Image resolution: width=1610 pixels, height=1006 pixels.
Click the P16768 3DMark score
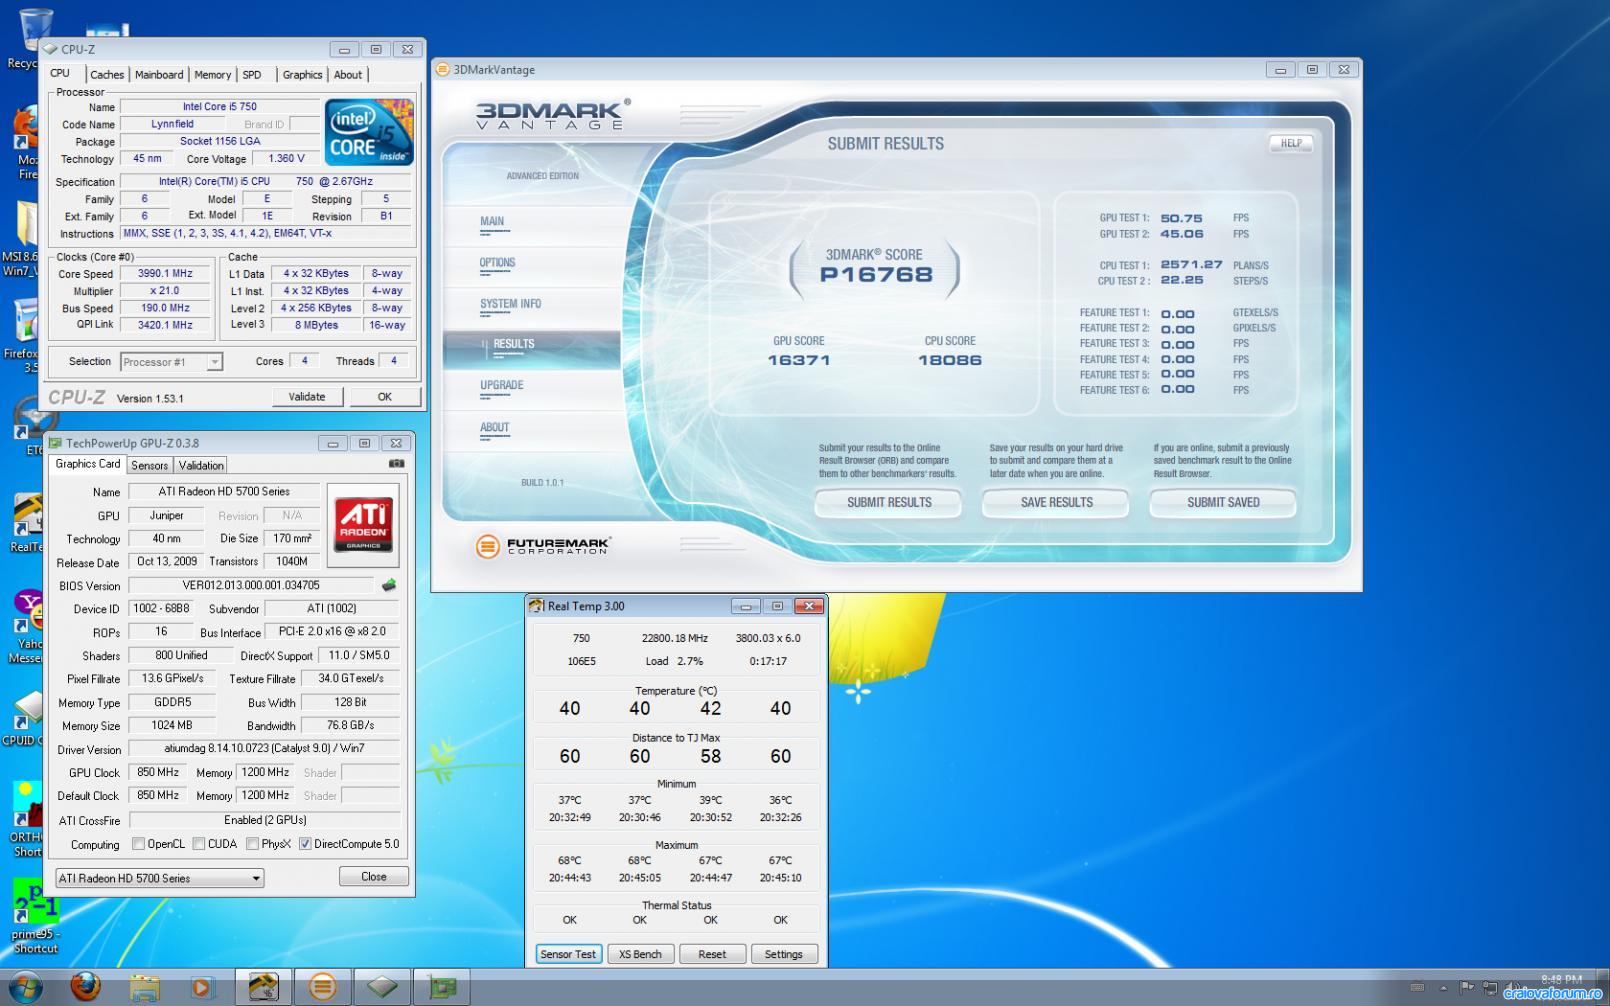[876, 275]
